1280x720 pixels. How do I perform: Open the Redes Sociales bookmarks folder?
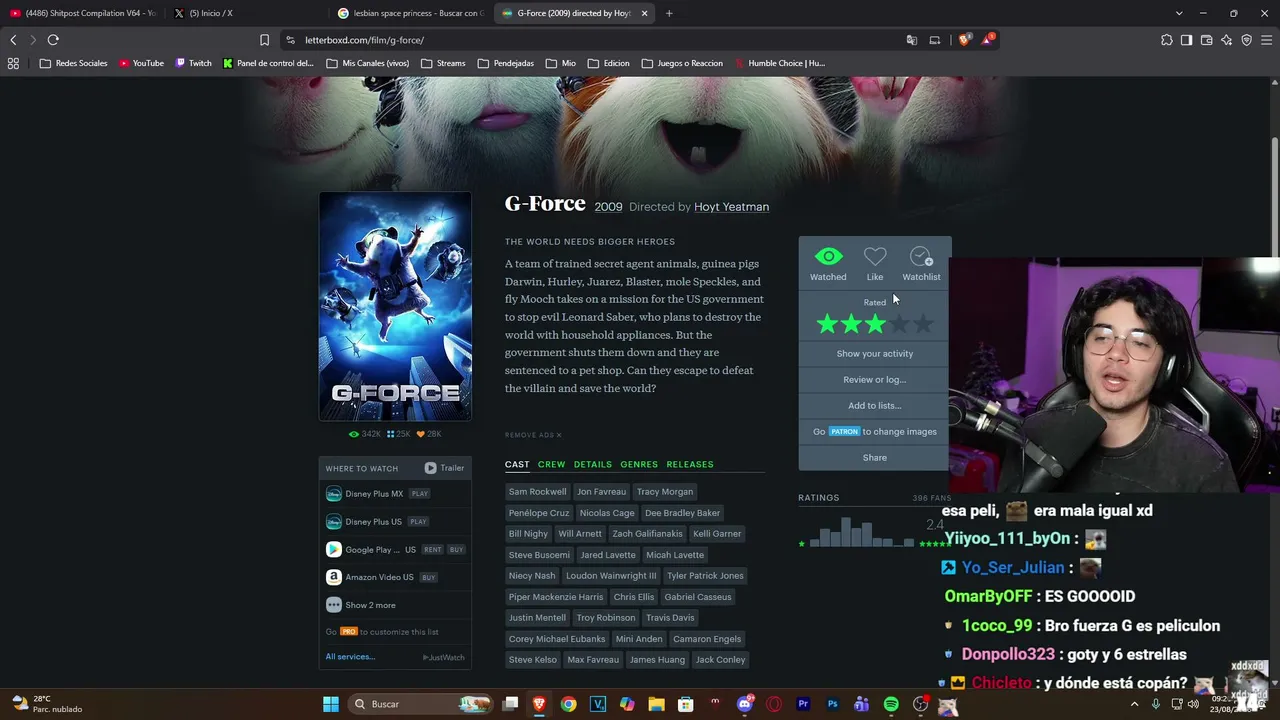[73, 63]
